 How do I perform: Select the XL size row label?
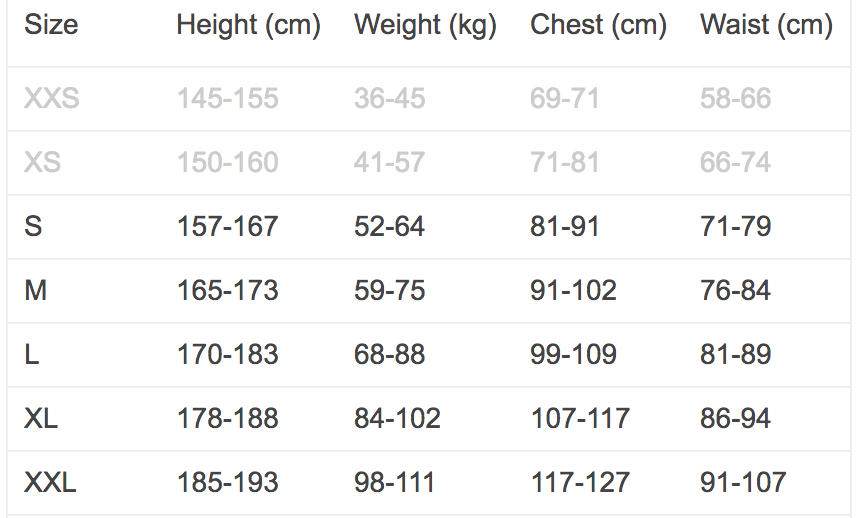tap(41, 419)
